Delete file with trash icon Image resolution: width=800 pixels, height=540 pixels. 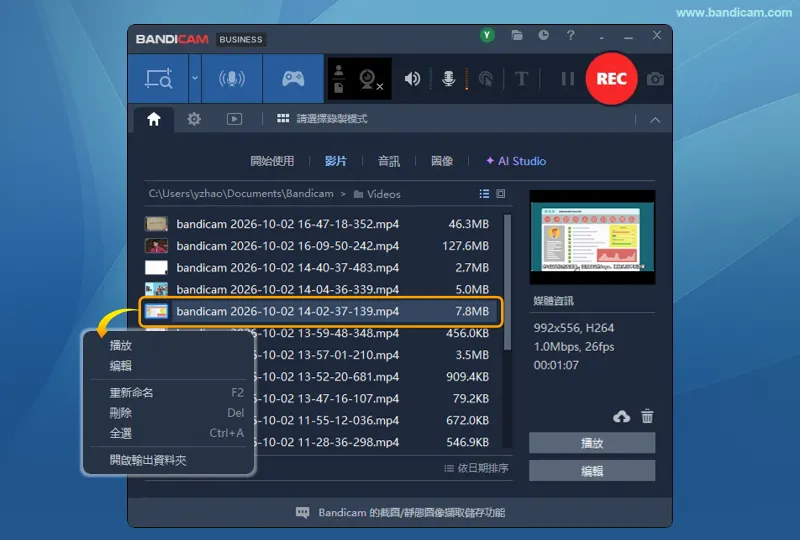[x=647, y=416]
